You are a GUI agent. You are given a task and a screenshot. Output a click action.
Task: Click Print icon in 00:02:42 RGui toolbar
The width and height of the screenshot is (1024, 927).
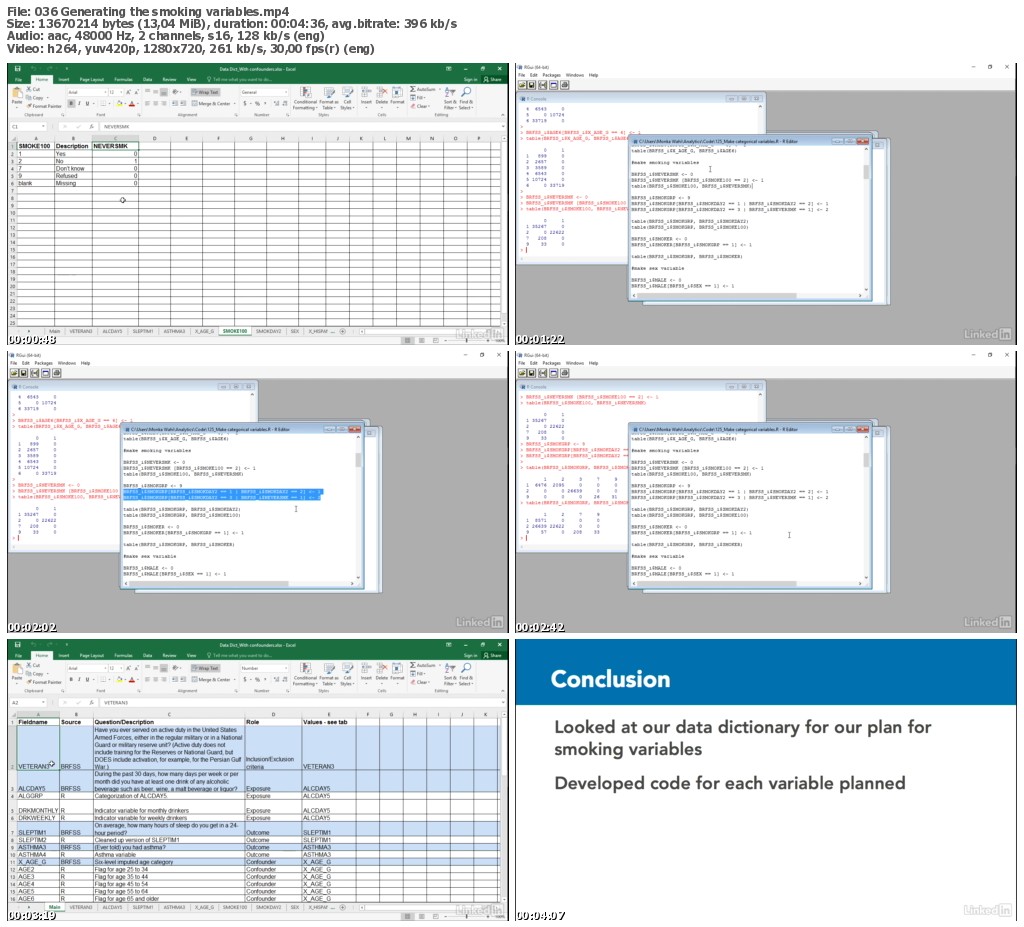pos(565,373)
